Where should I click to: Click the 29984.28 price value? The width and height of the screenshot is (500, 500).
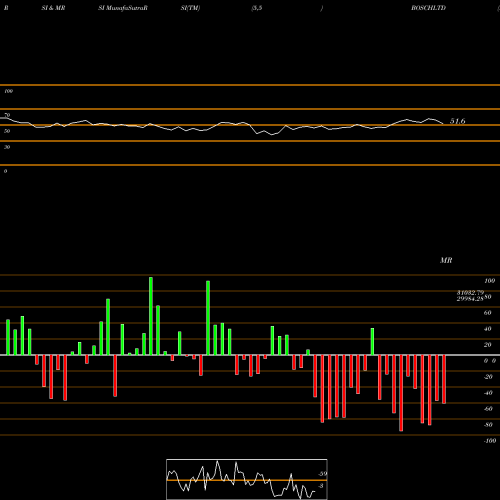tap(470, 299)
